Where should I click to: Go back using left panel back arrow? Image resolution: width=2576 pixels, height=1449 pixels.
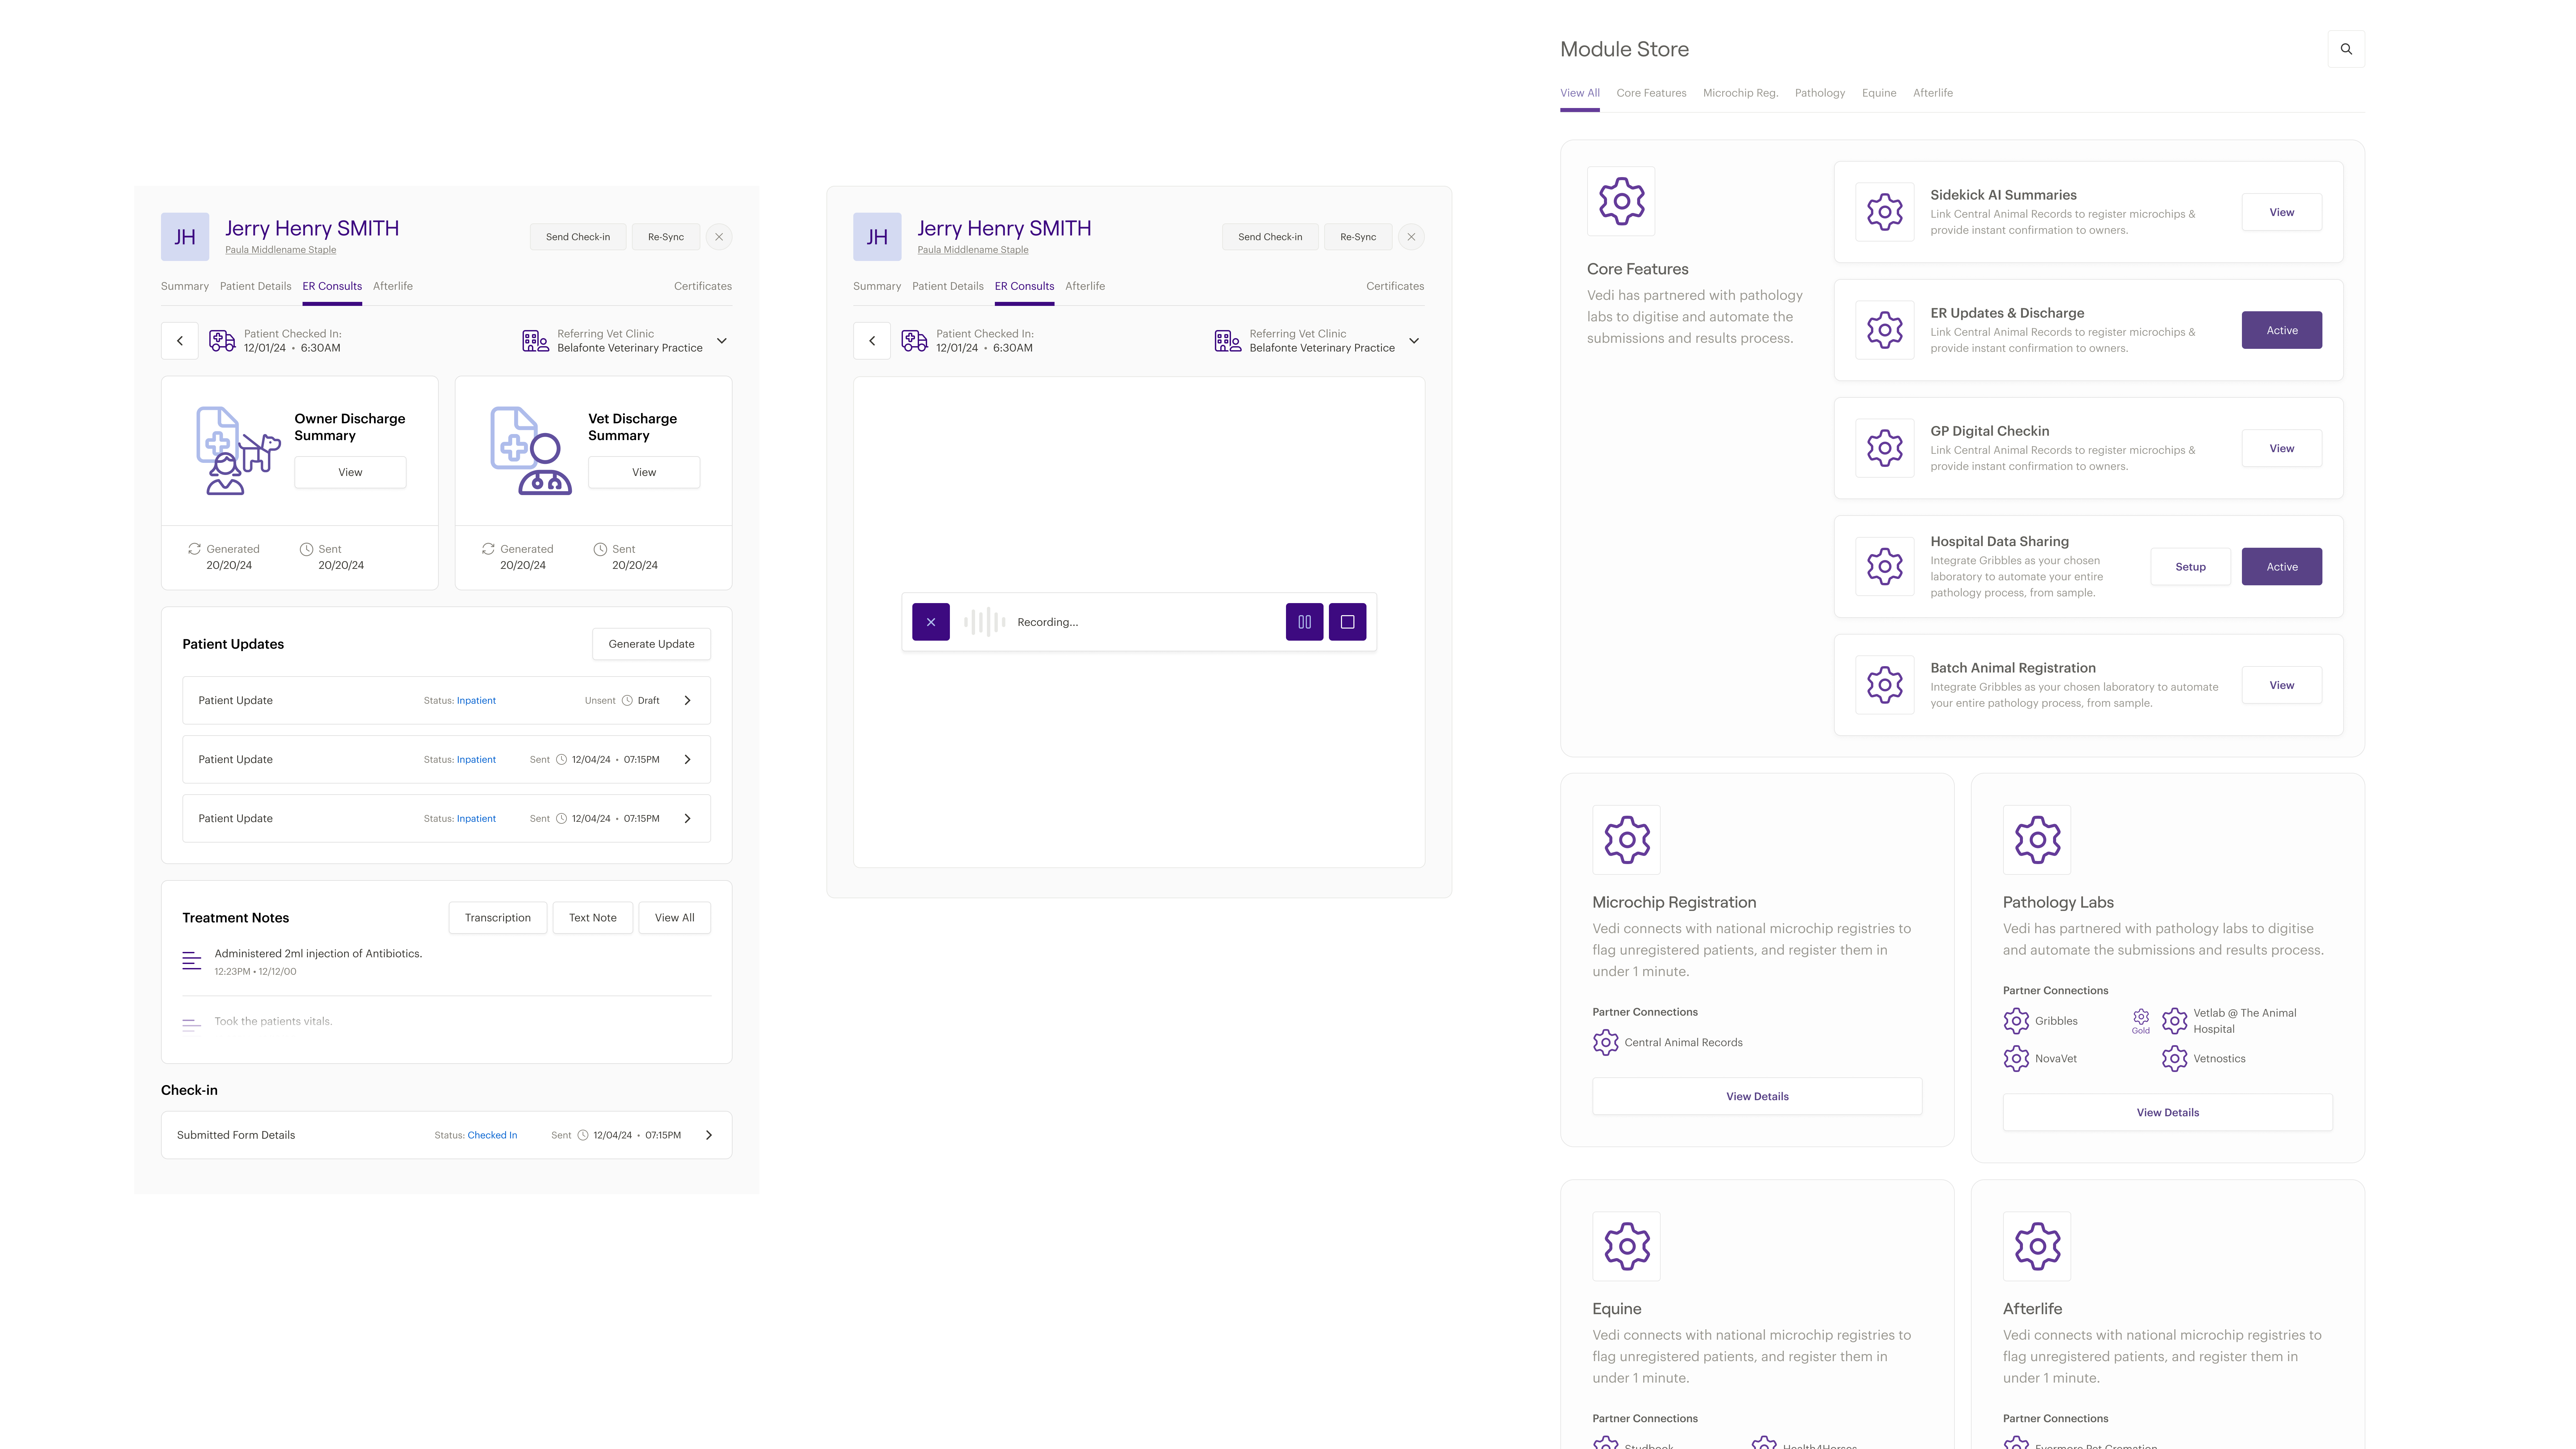point(180,341)
